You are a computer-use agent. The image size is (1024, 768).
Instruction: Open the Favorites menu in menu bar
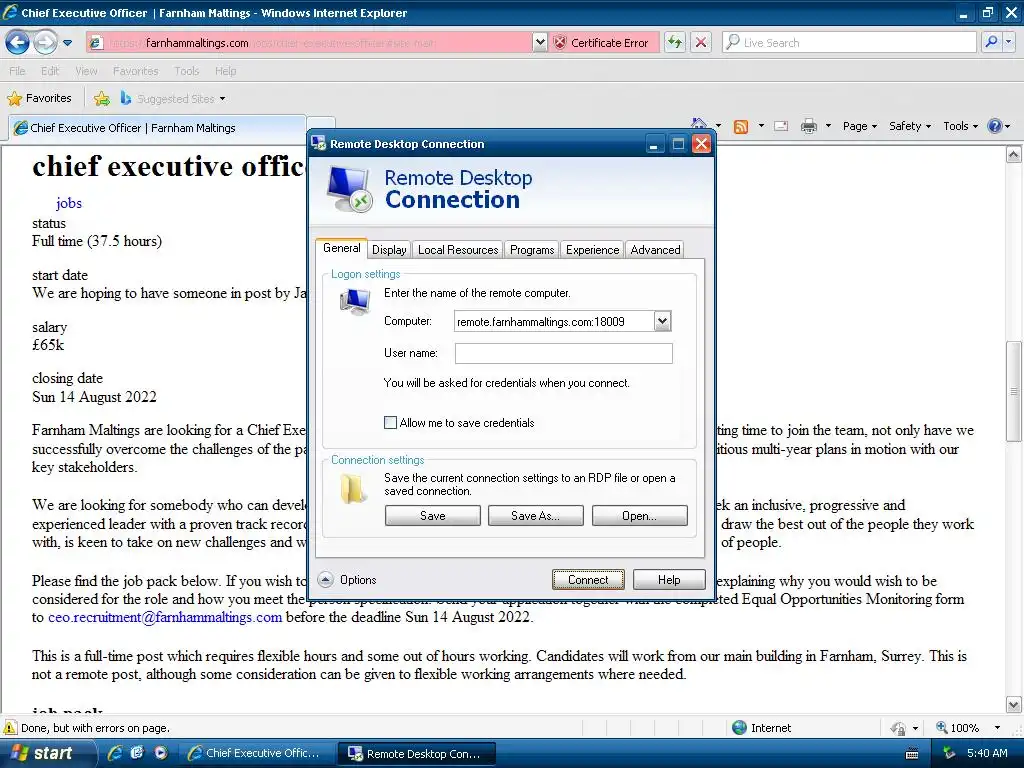click(135, 71)
